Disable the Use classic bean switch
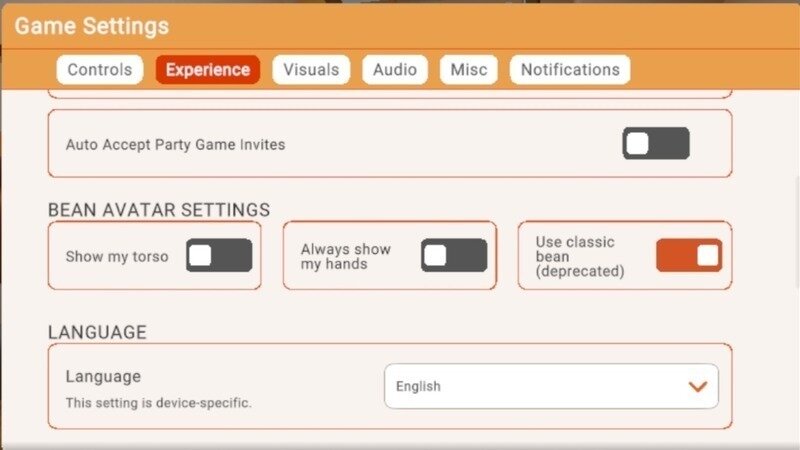This screenshot has width=800, height=450. (689, 256)
